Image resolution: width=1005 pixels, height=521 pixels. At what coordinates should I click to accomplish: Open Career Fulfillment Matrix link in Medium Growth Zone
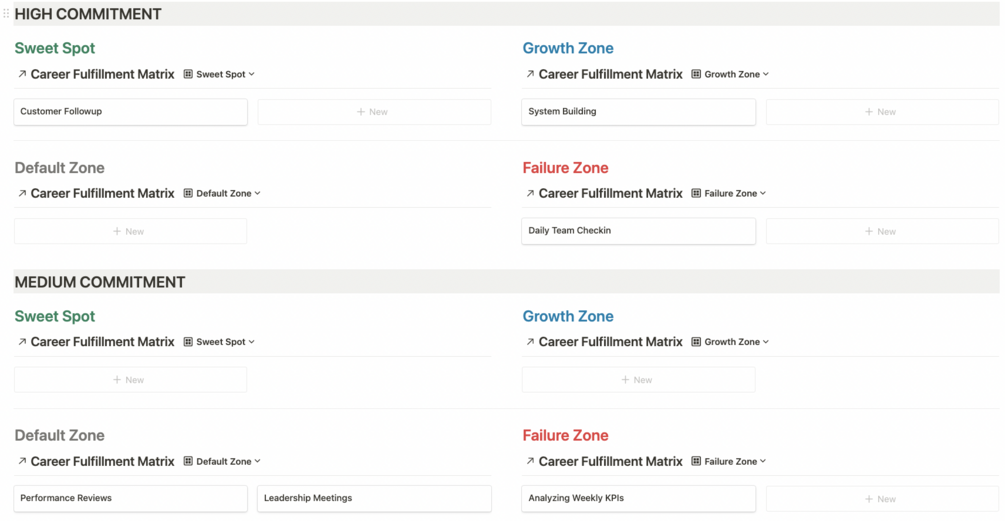click(x=610, y=342)
